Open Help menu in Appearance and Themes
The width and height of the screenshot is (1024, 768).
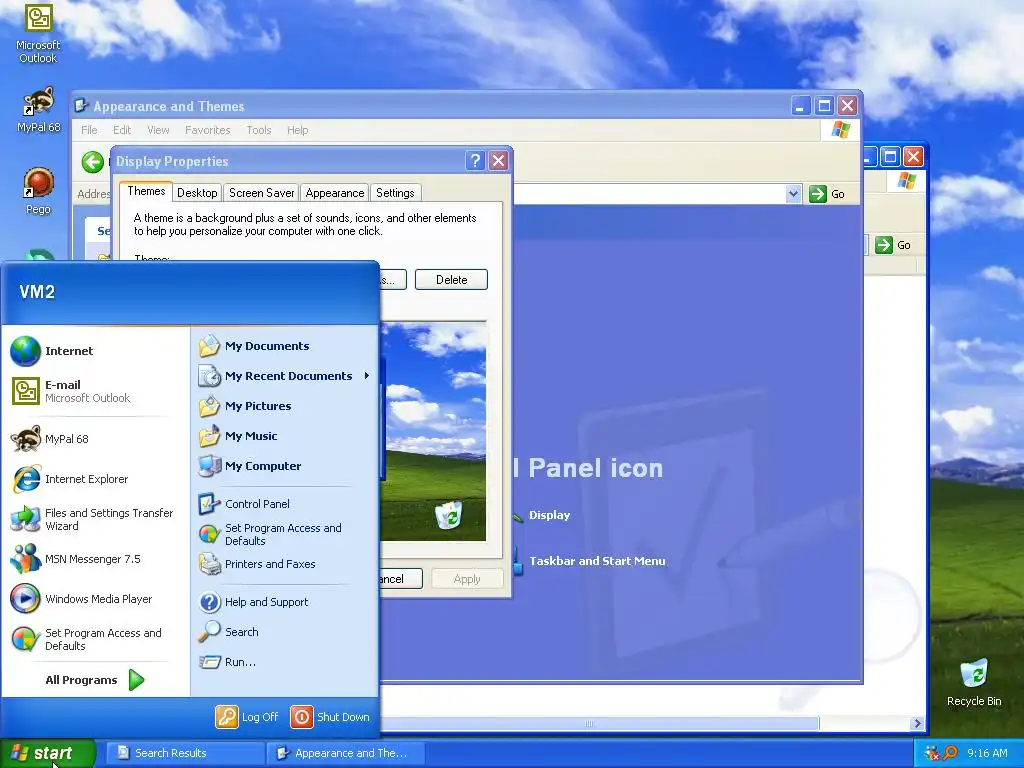point(297,130)
